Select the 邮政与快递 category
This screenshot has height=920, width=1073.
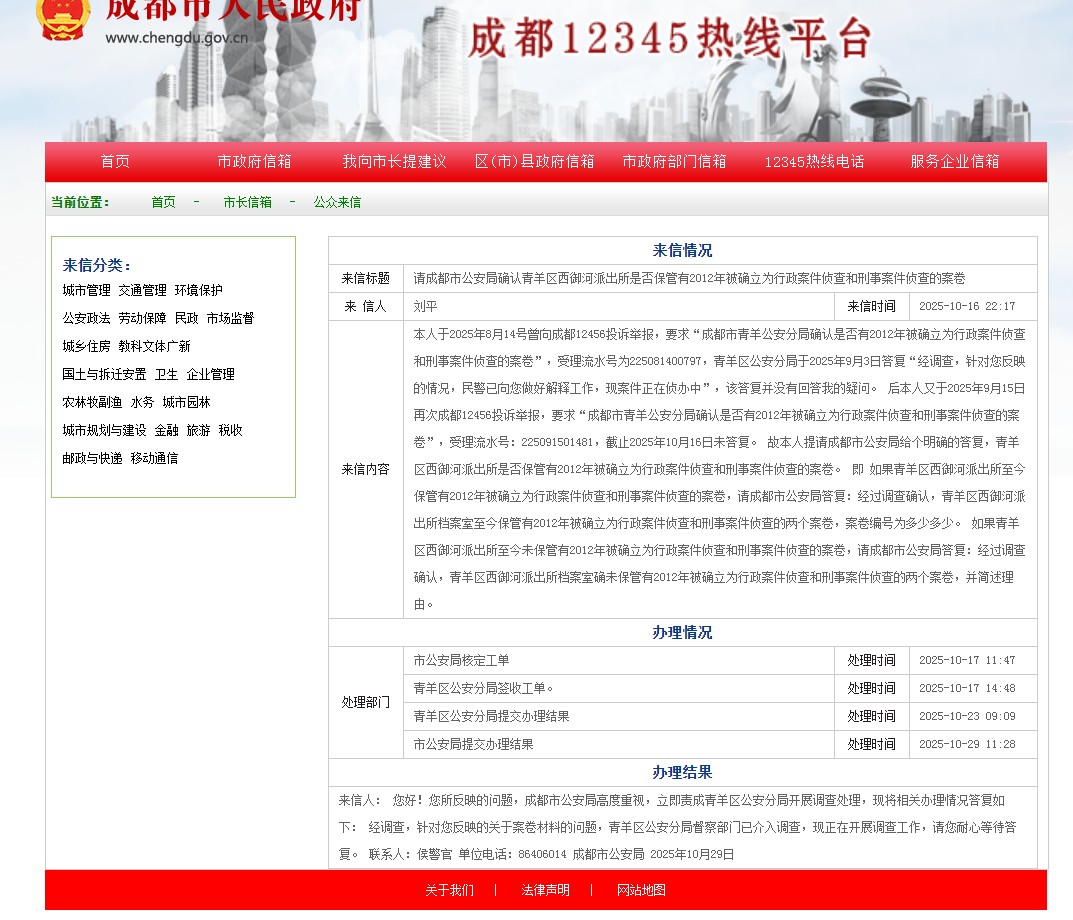[92, 459]
